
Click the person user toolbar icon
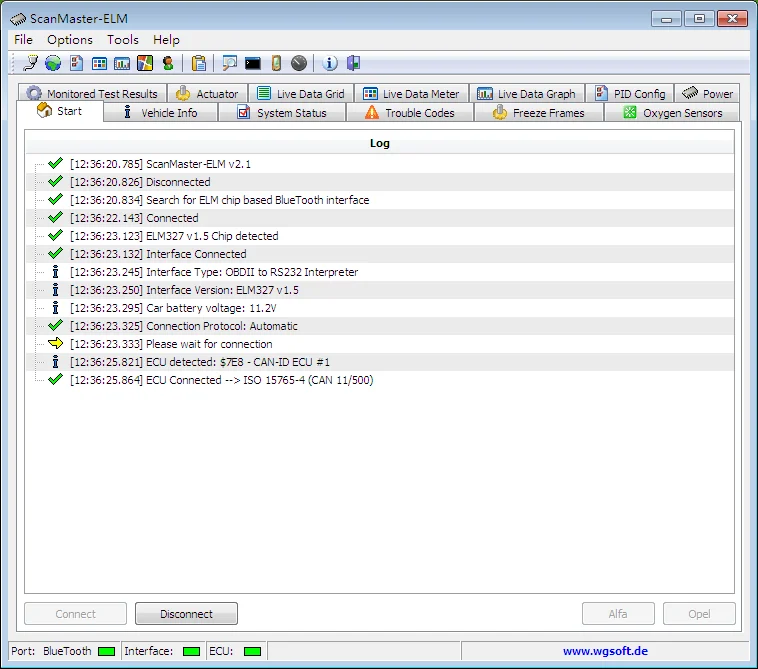[168, 63]
